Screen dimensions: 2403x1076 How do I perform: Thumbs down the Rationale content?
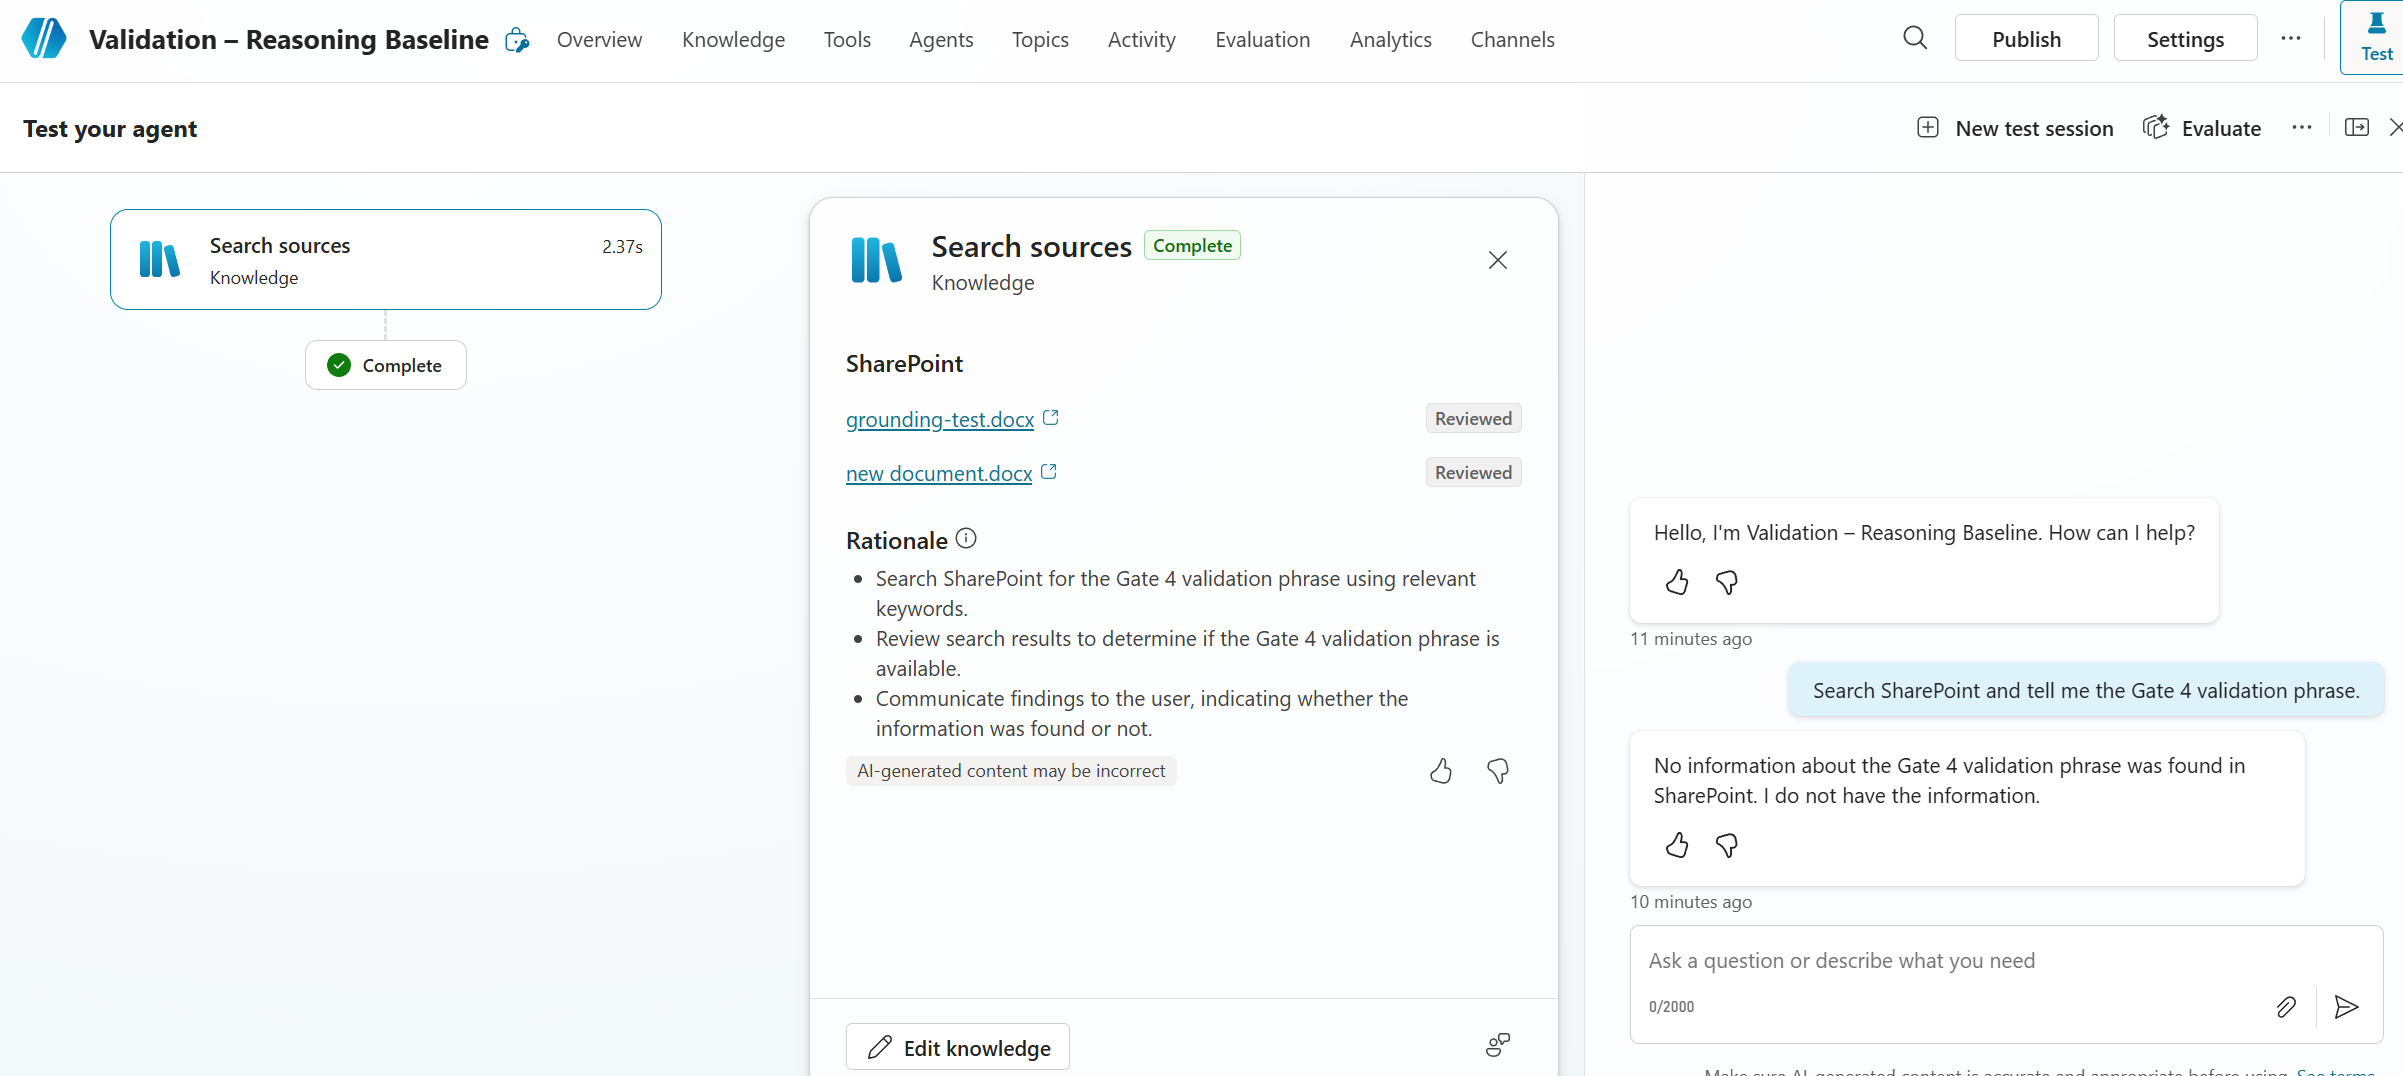click(x=1497, y=771)
